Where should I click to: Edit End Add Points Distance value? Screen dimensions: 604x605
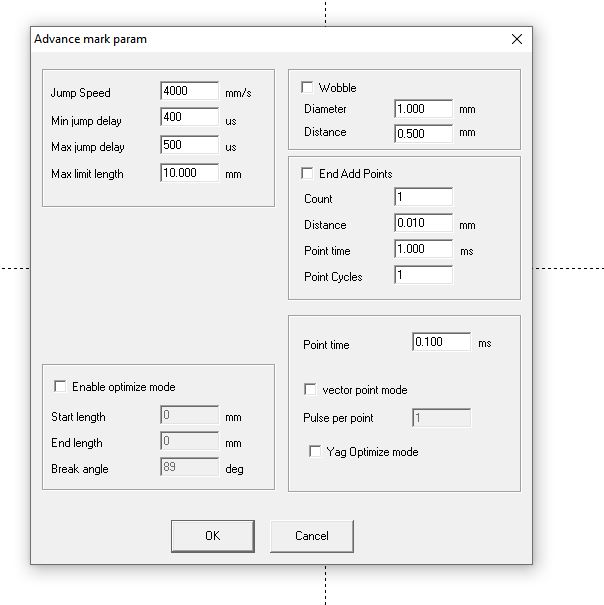tap(423, 224)
